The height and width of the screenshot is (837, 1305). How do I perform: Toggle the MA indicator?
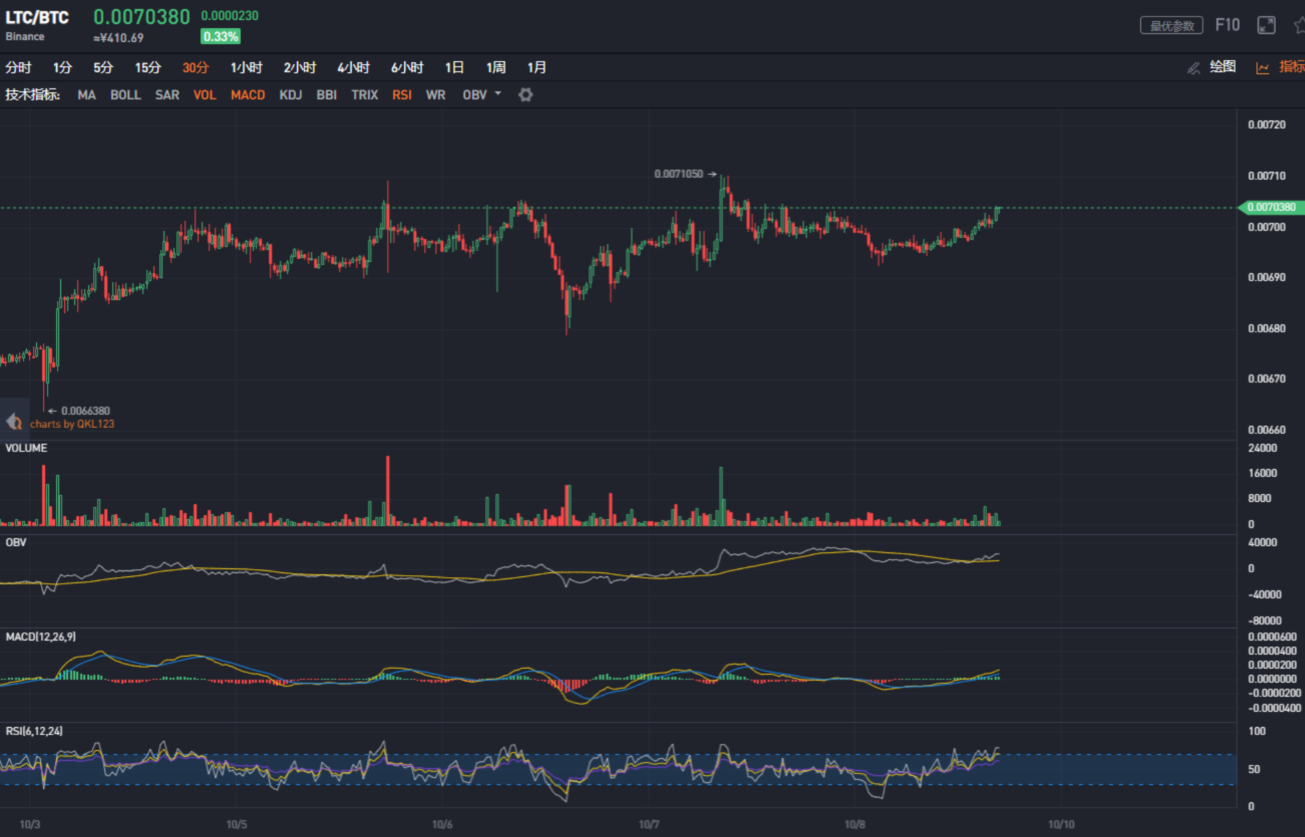(x=87, y=95)
